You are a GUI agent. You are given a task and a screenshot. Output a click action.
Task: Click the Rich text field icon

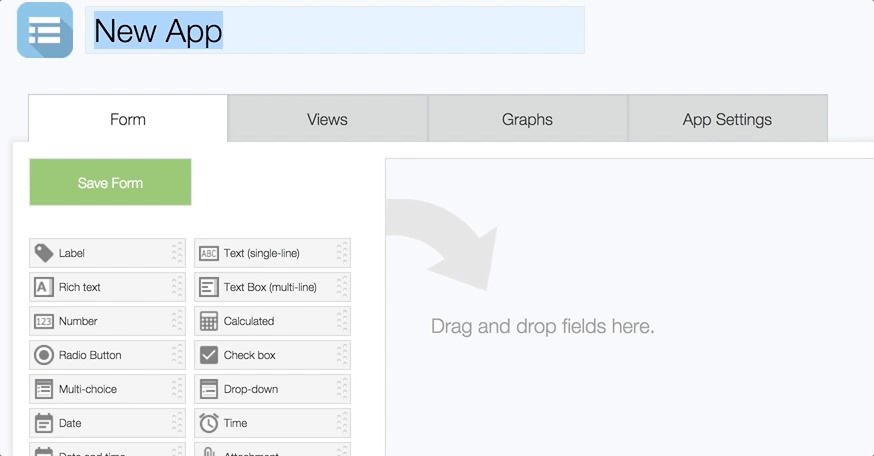click(x=44, y=287)
